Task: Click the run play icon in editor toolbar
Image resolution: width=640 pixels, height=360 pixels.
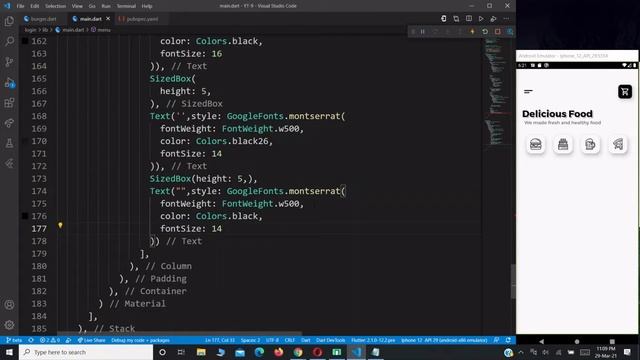Action: tap(481, 19)
